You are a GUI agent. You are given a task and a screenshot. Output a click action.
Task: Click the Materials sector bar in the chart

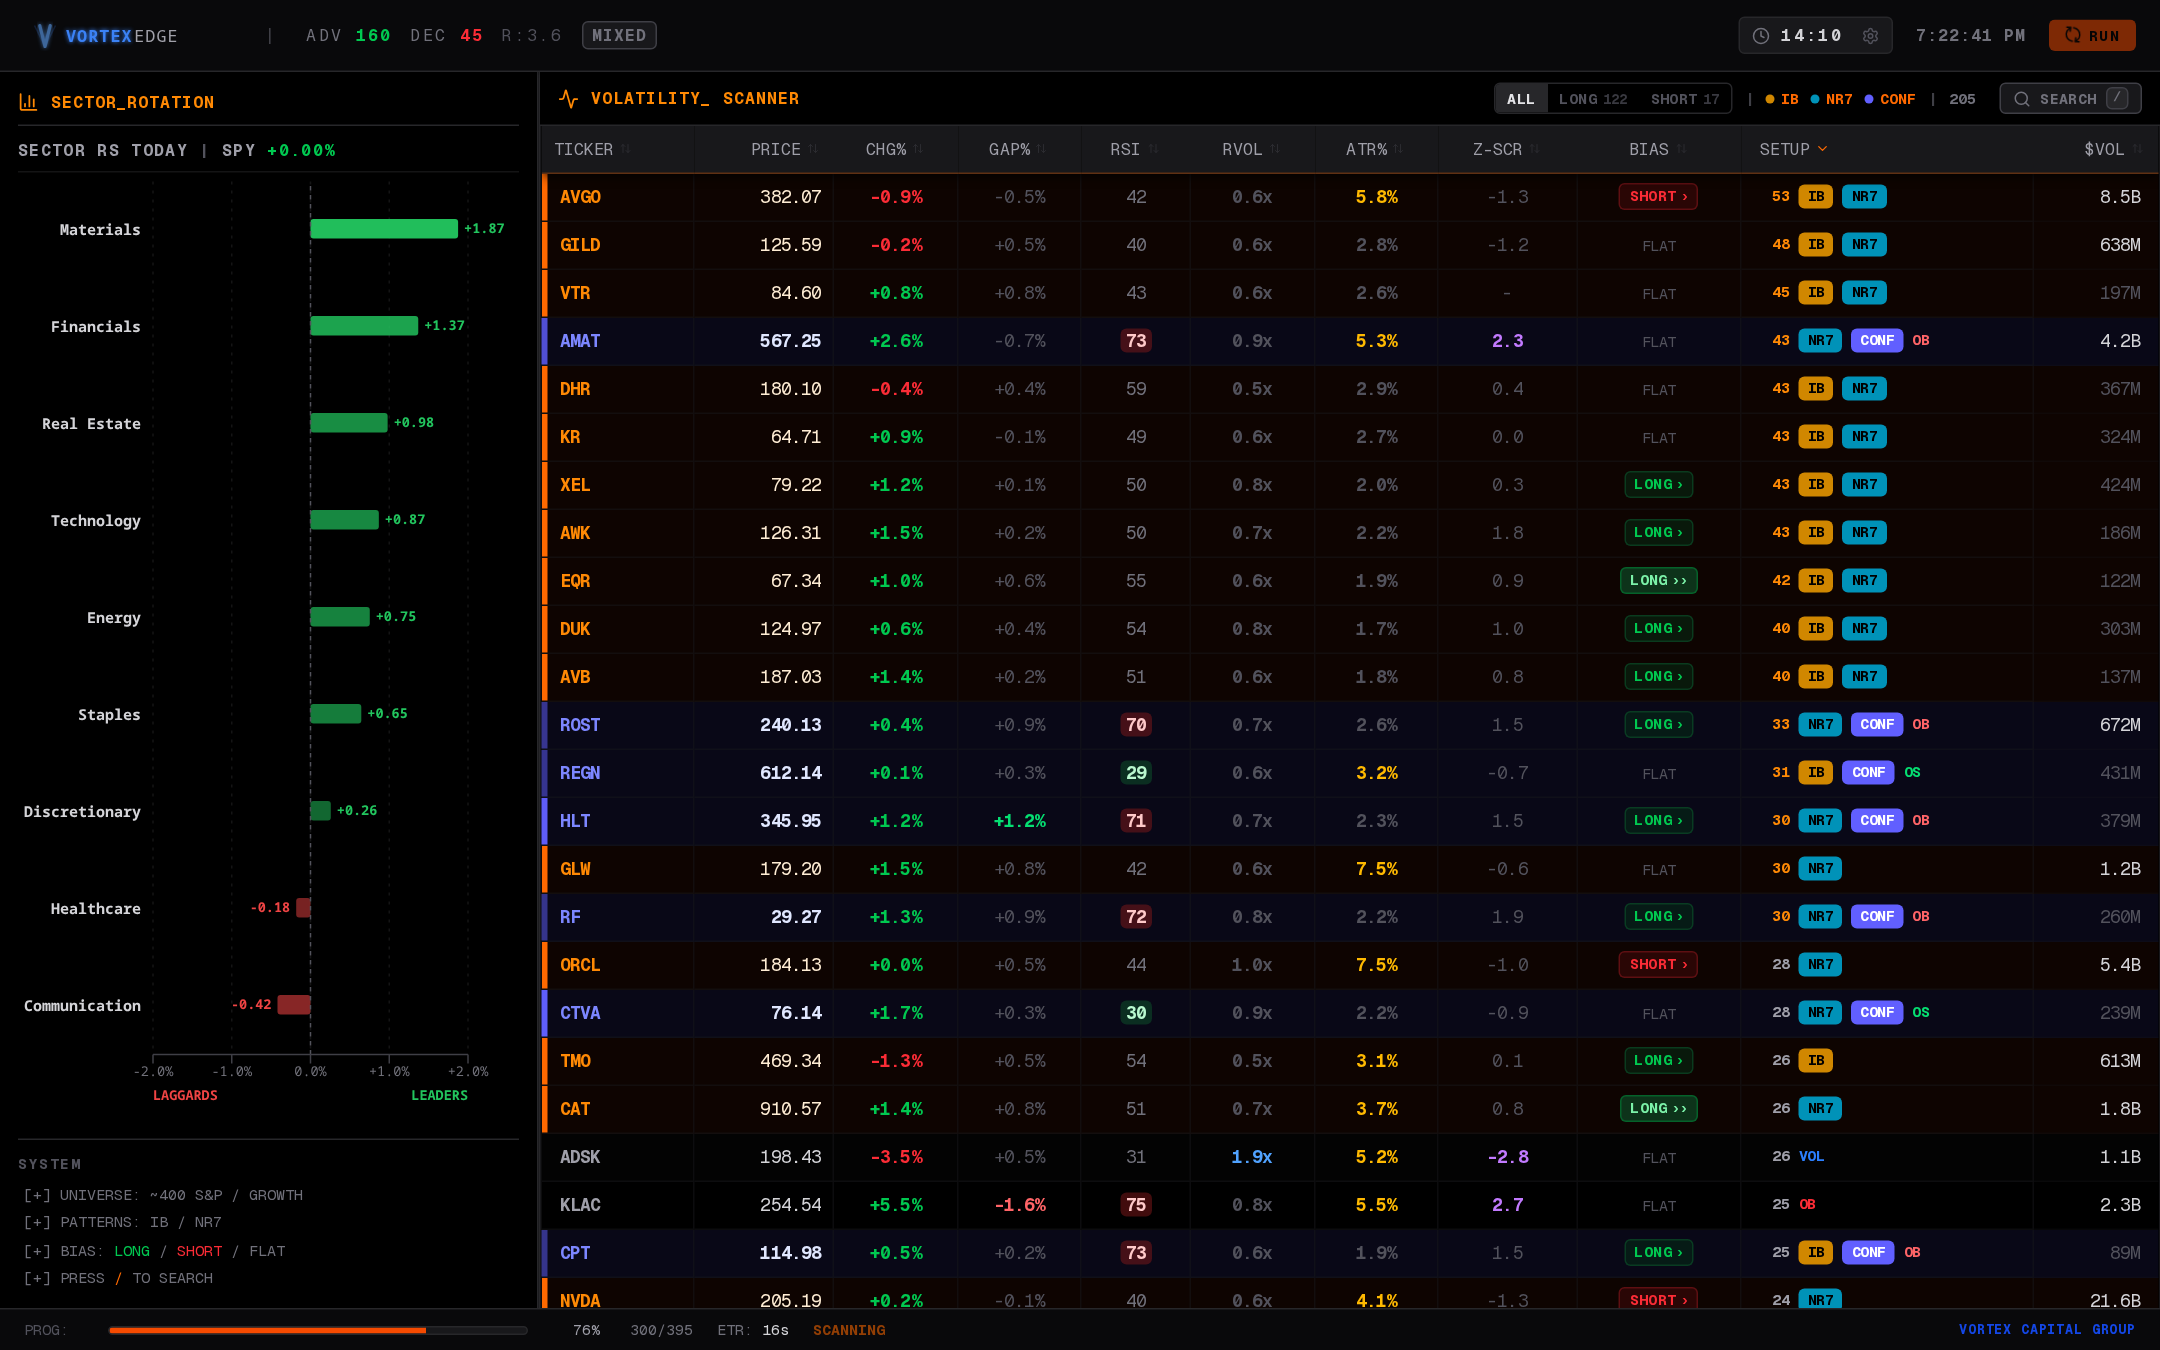pyautogui.click(x=384, y=229)
